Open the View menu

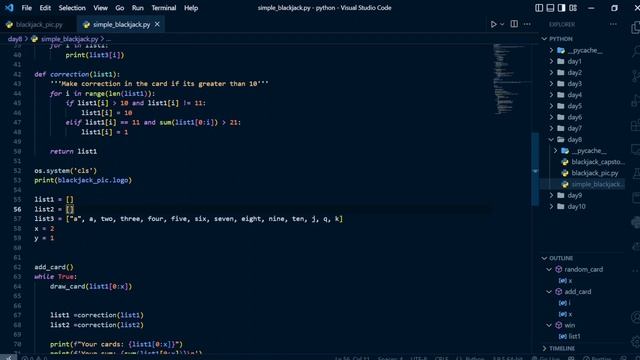[x=100, y=8]
